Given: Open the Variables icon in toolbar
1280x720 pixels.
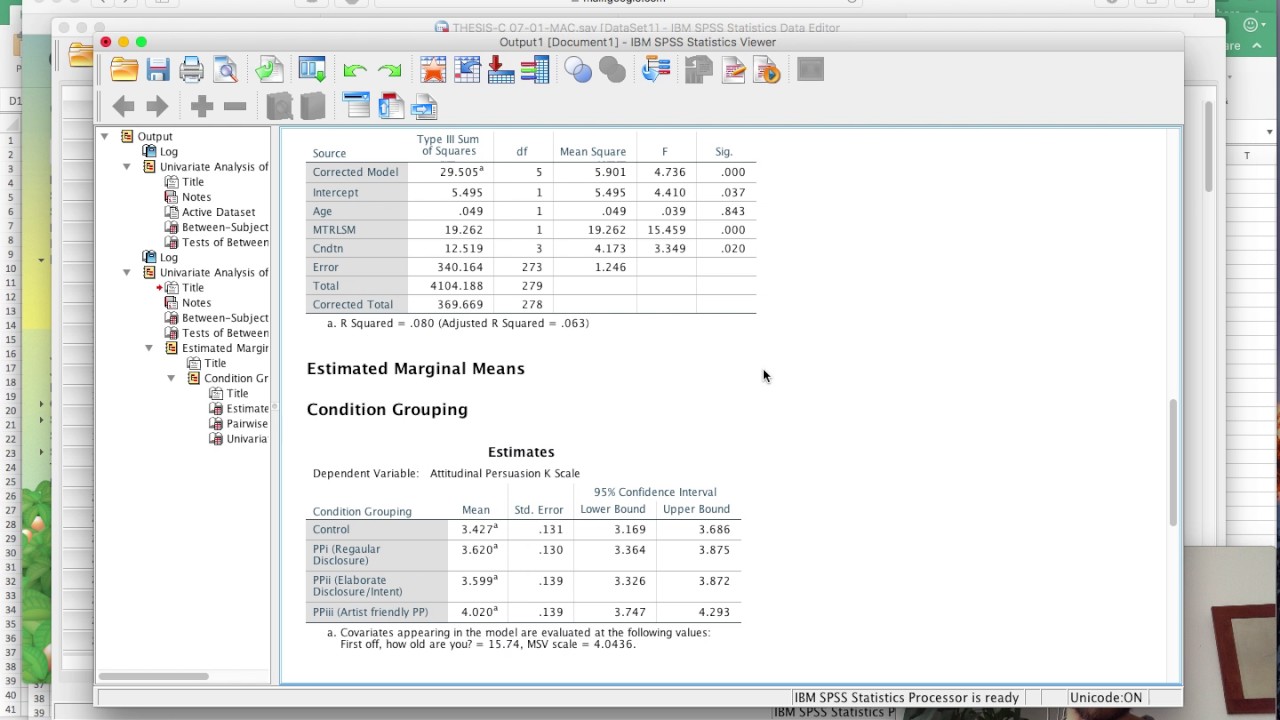Looking at the screenshot, I should click(535, 69).
